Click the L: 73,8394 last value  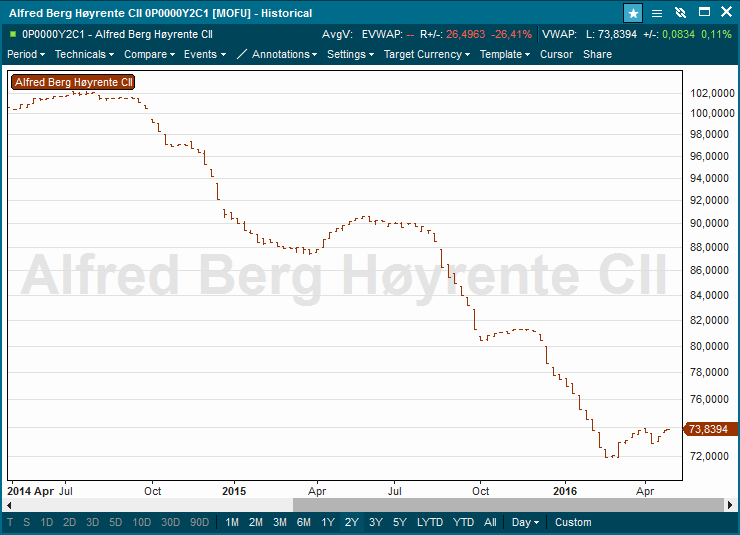tap(611, 34)
